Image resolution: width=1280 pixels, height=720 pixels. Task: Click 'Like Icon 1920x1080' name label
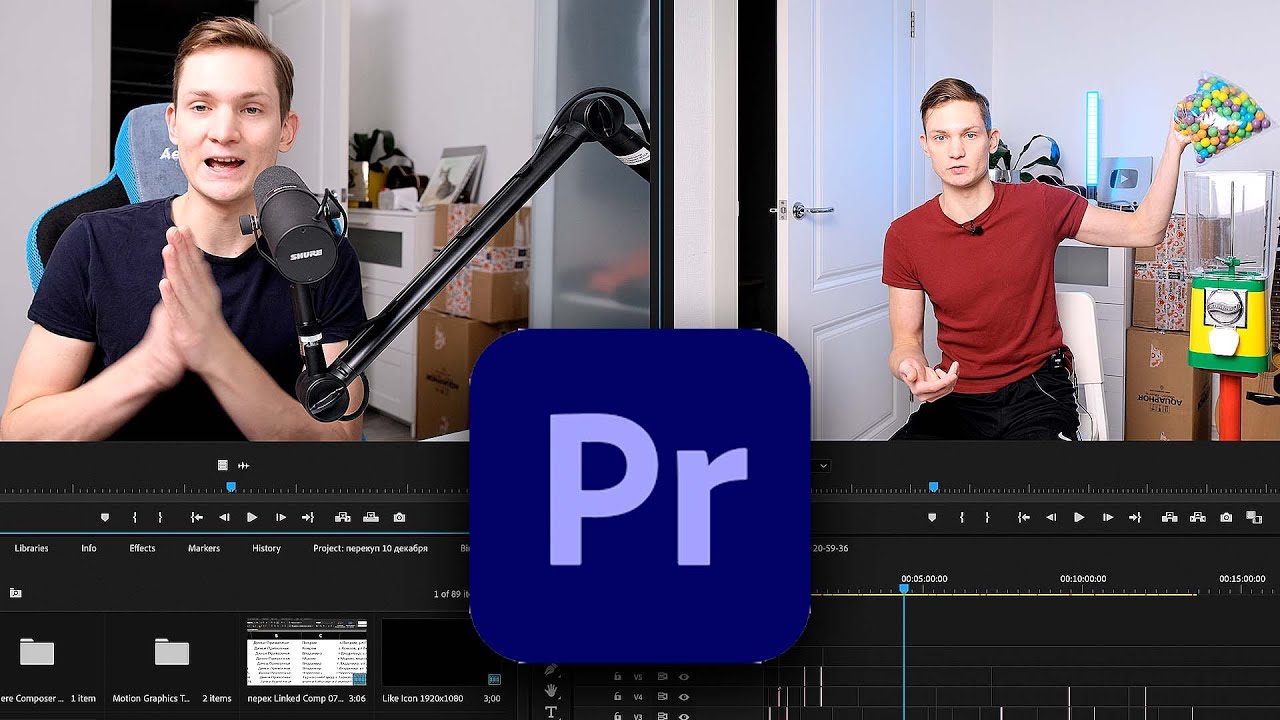pos(422,699)
